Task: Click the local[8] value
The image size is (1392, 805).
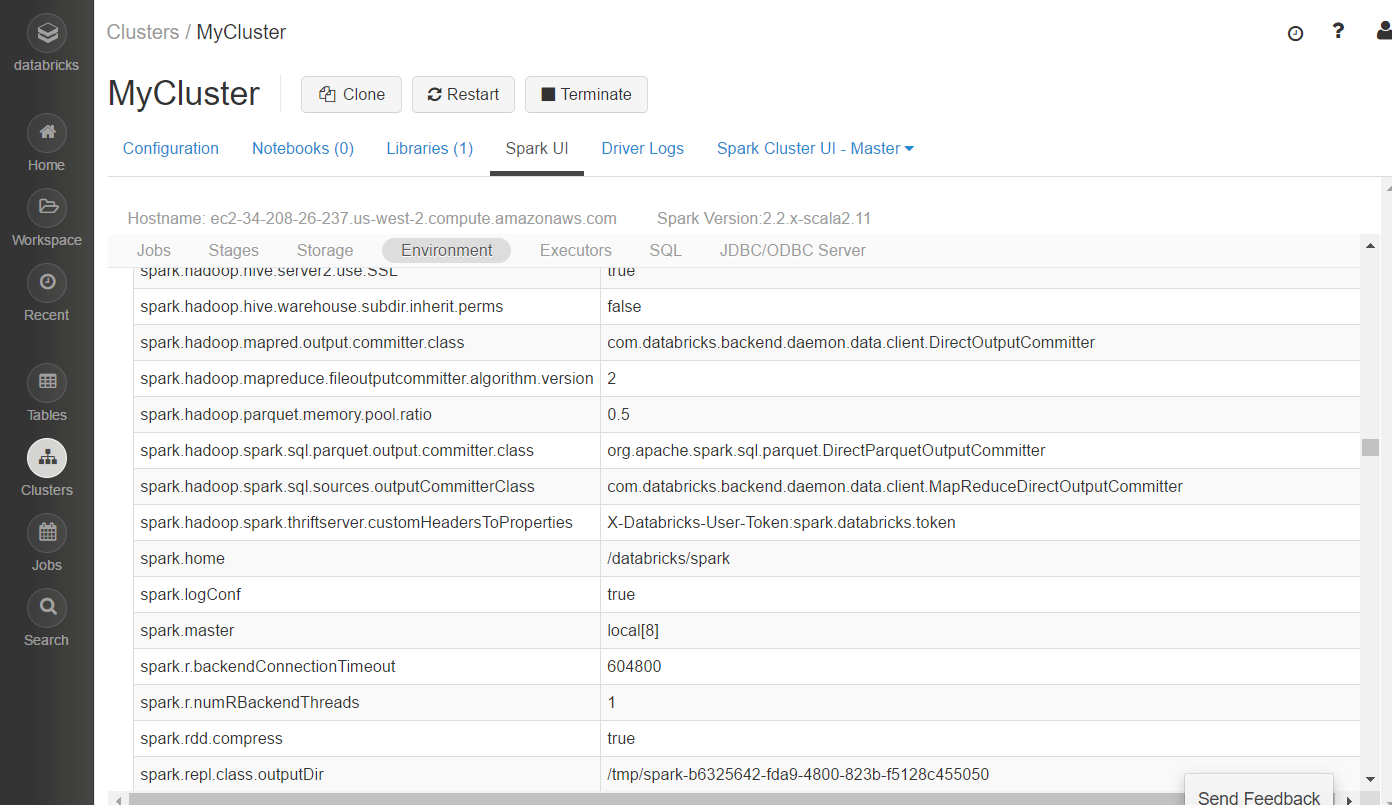Action: pos(632,630)
